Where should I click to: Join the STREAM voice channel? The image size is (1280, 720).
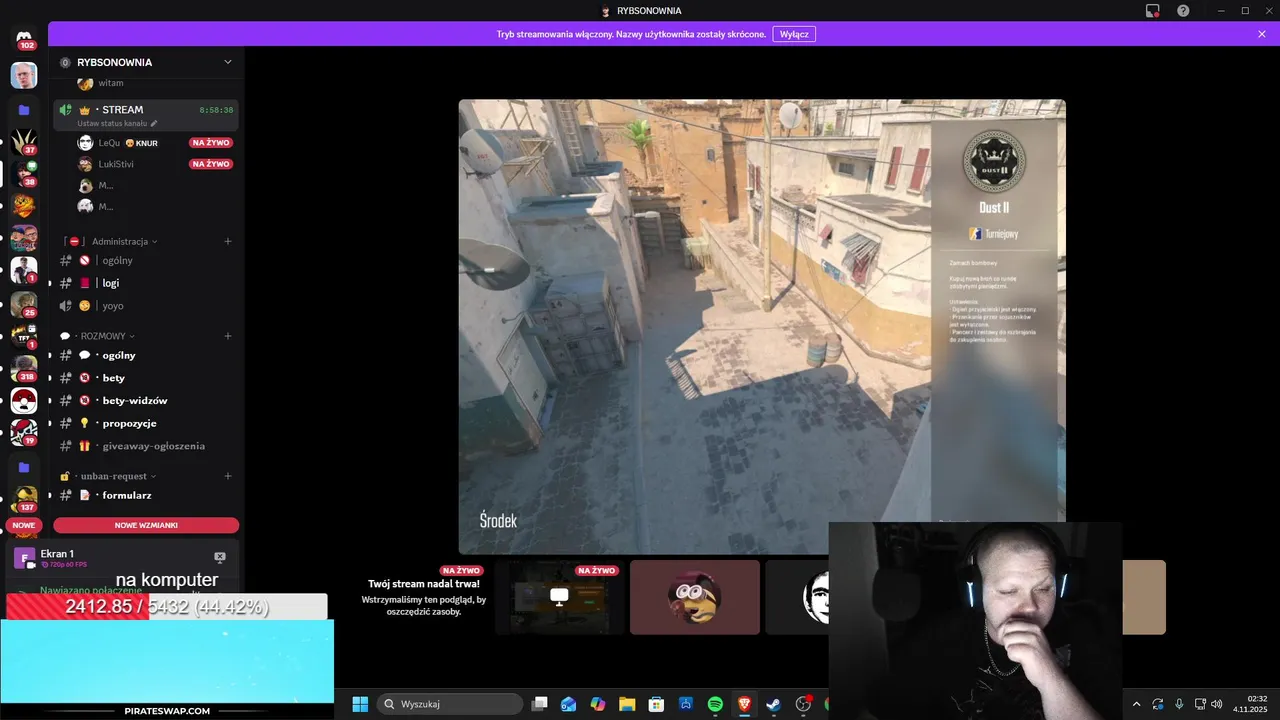pos(146,115)
